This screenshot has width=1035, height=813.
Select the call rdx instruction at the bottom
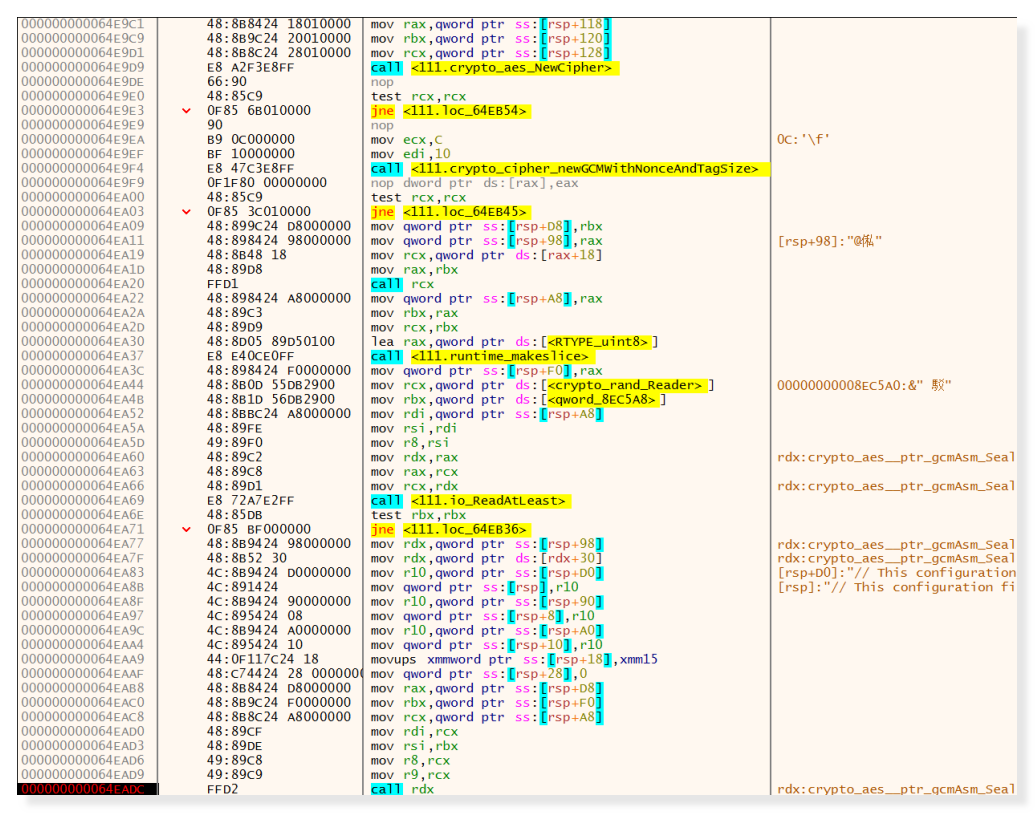click(402, 789)
